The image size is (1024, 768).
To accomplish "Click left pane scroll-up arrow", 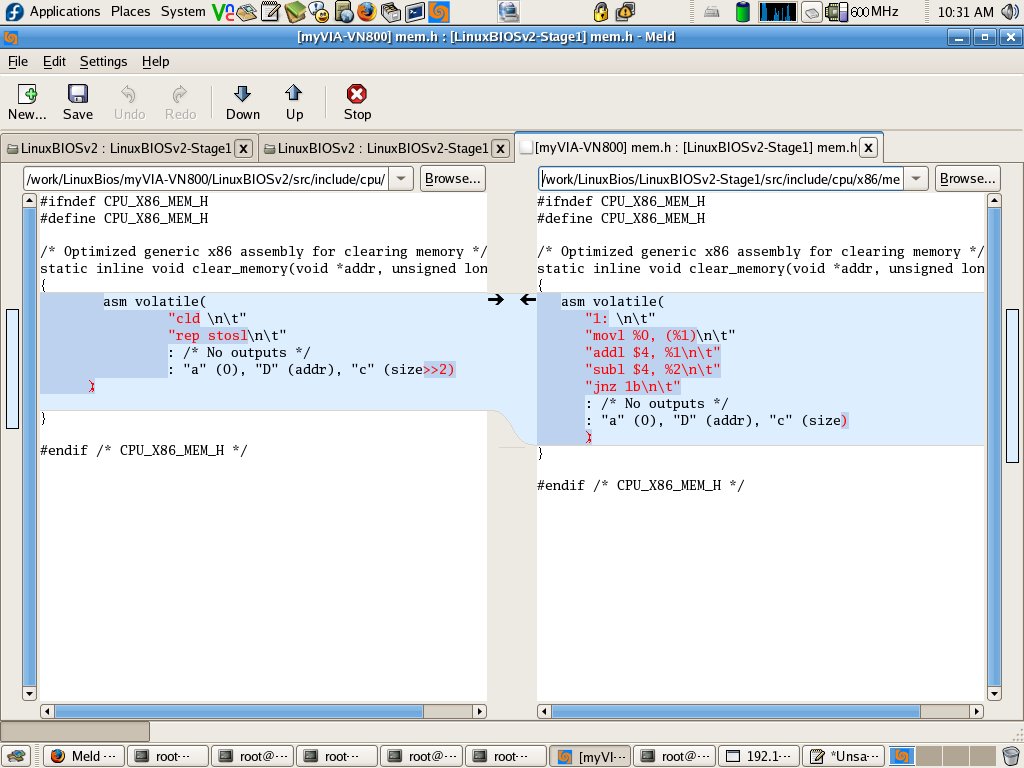I will [x=29, y=200].
